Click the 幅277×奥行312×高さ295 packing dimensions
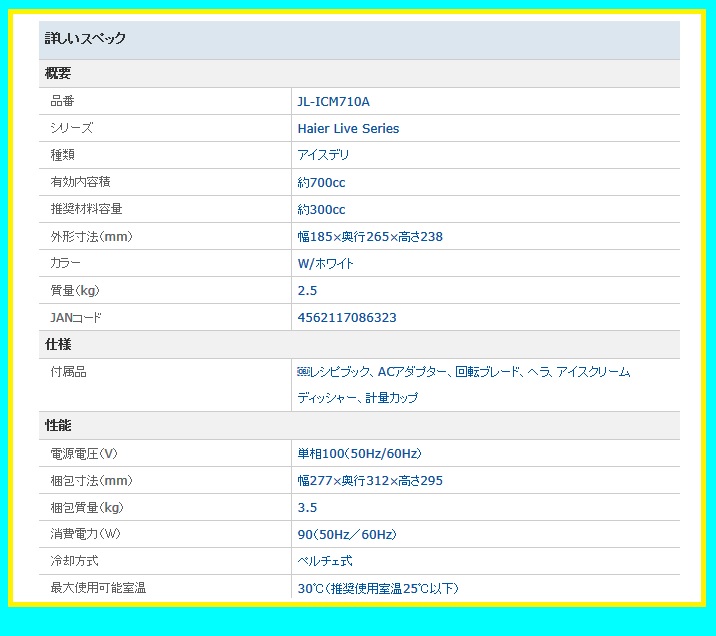The height and width of the screenshot is (636, 716). [x=369, y=481]
